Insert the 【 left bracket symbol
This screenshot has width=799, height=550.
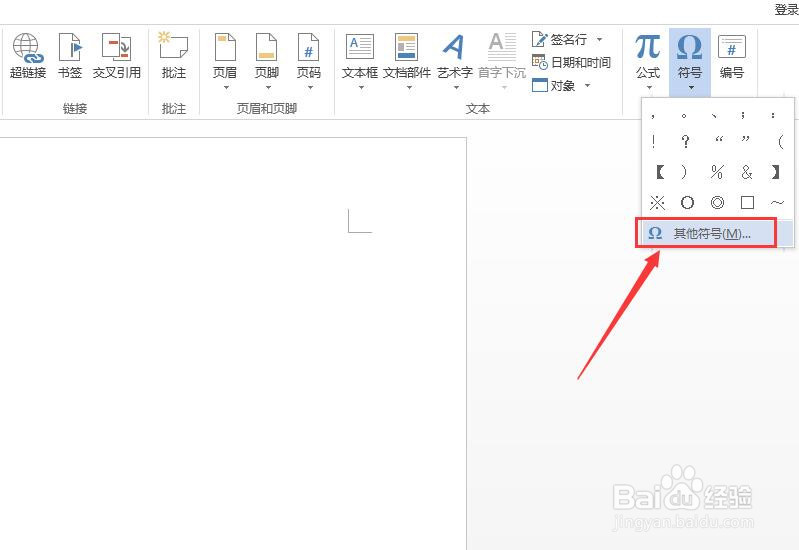click(660, 172)
